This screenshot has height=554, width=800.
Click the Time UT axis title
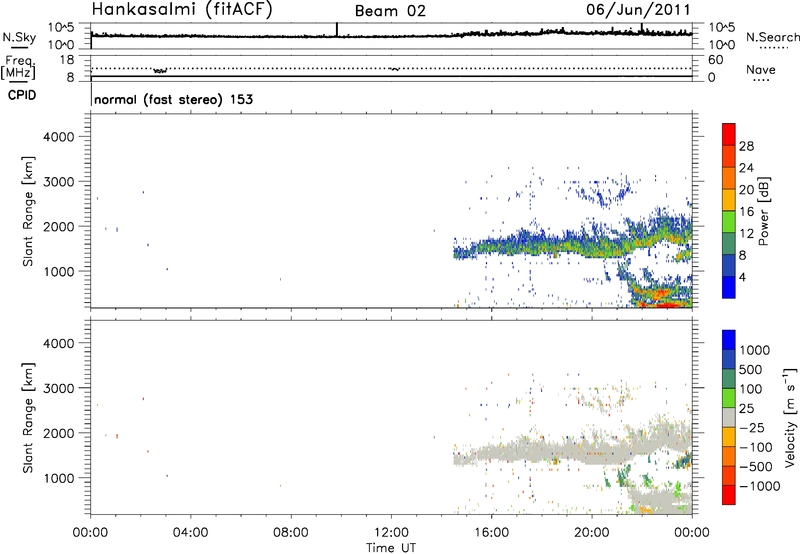click(x=391, y=548)
